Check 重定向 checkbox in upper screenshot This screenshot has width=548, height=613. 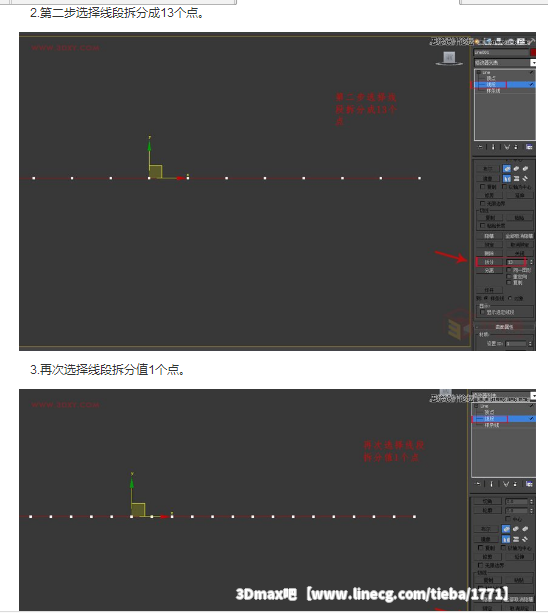509,276
